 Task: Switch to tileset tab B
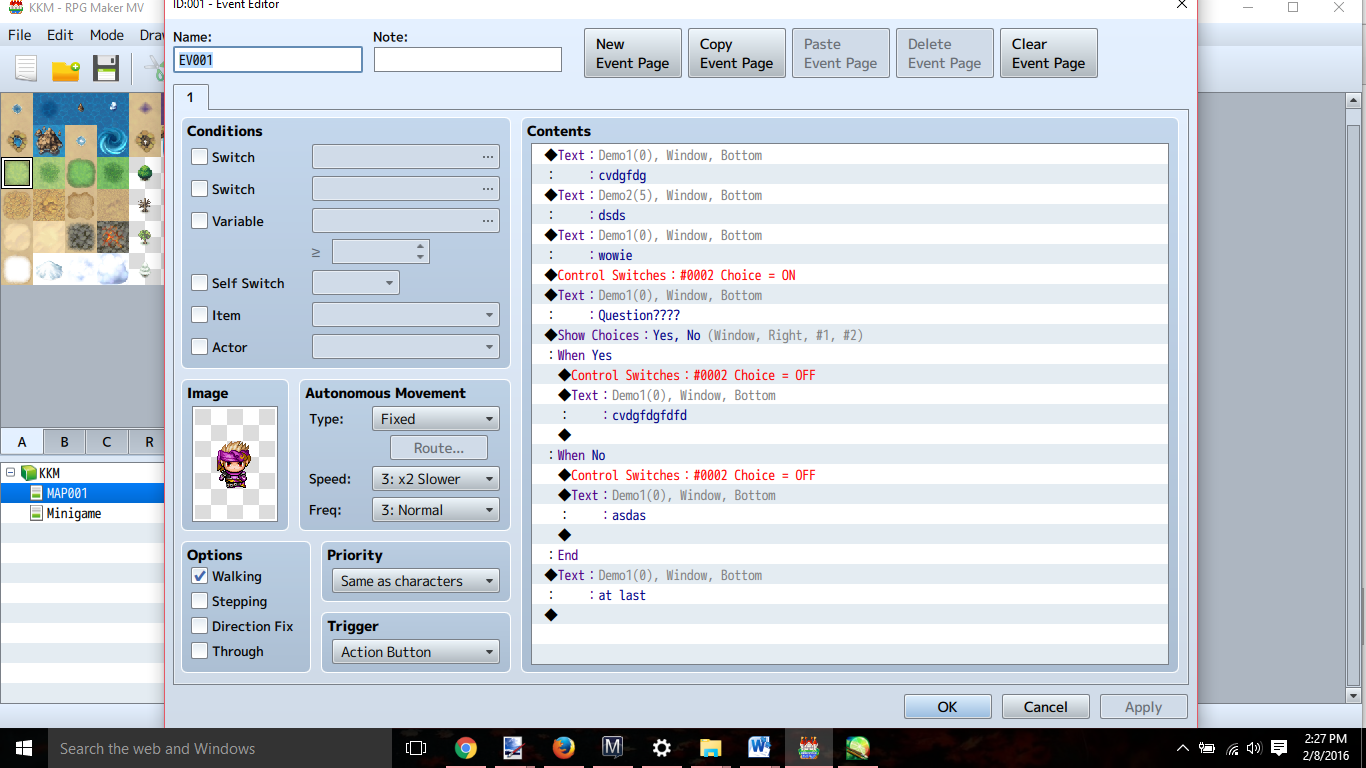coord(64,442)
